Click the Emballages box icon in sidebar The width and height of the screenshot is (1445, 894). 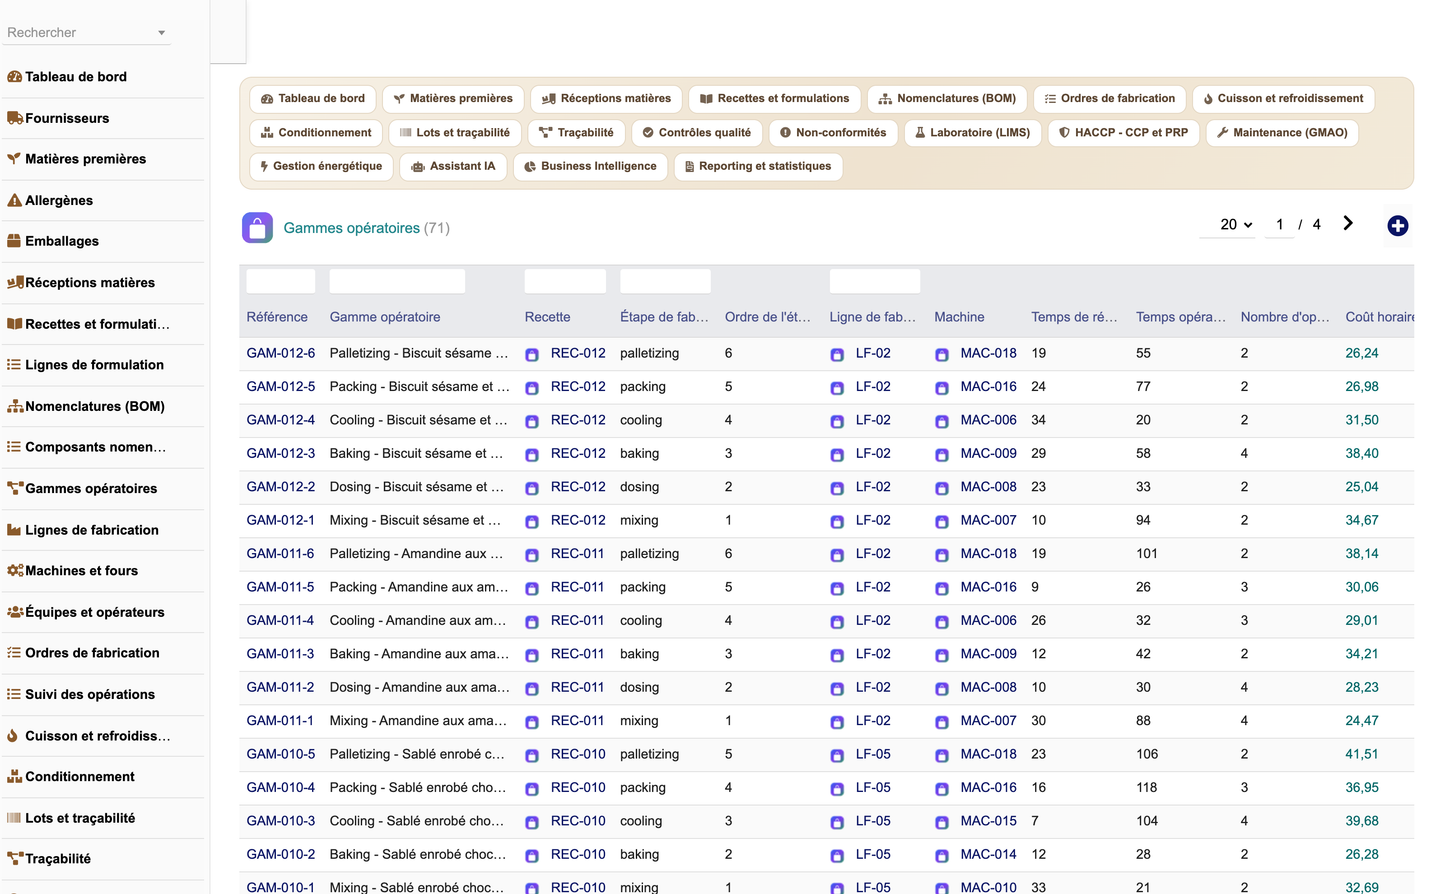click(x=14, y=241)
